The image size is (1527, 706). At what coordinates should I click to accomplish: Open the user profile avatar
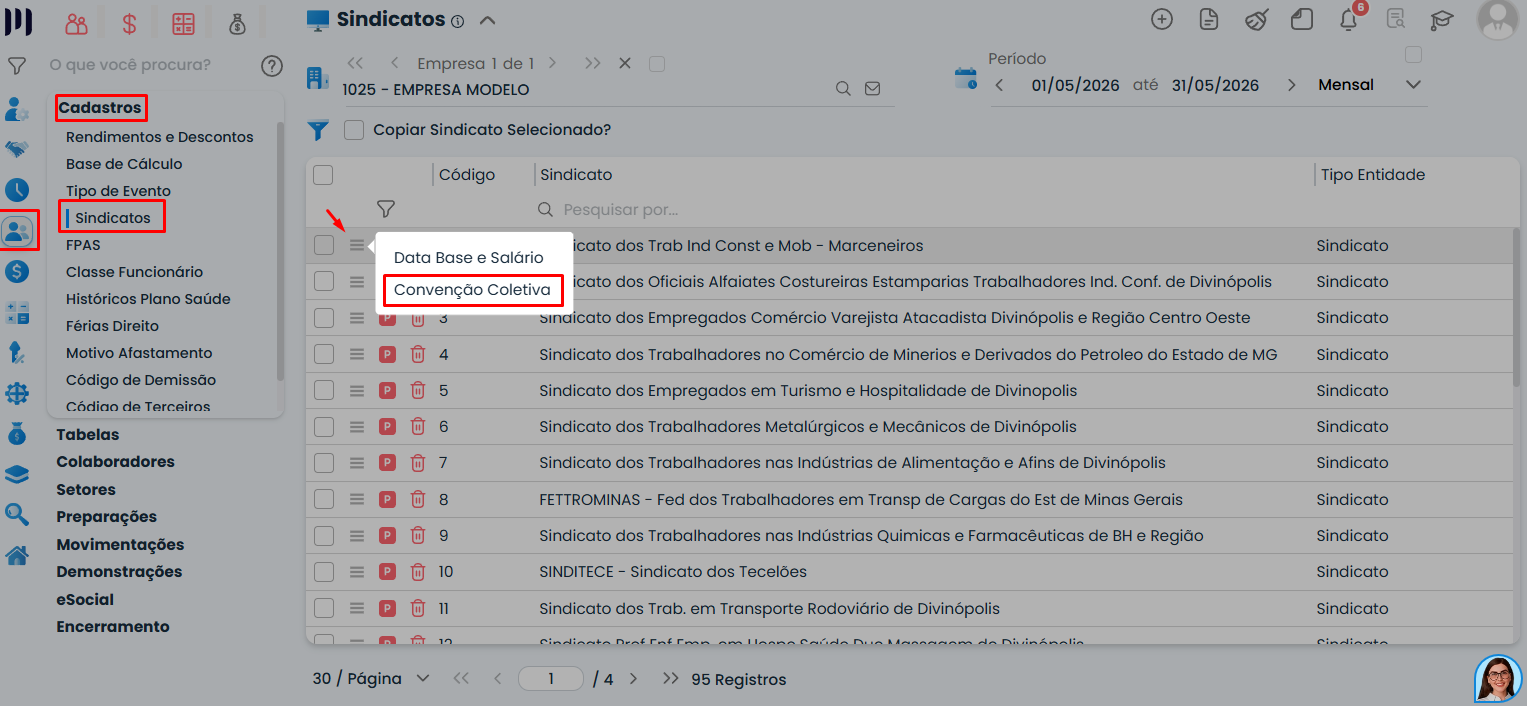1497,21
